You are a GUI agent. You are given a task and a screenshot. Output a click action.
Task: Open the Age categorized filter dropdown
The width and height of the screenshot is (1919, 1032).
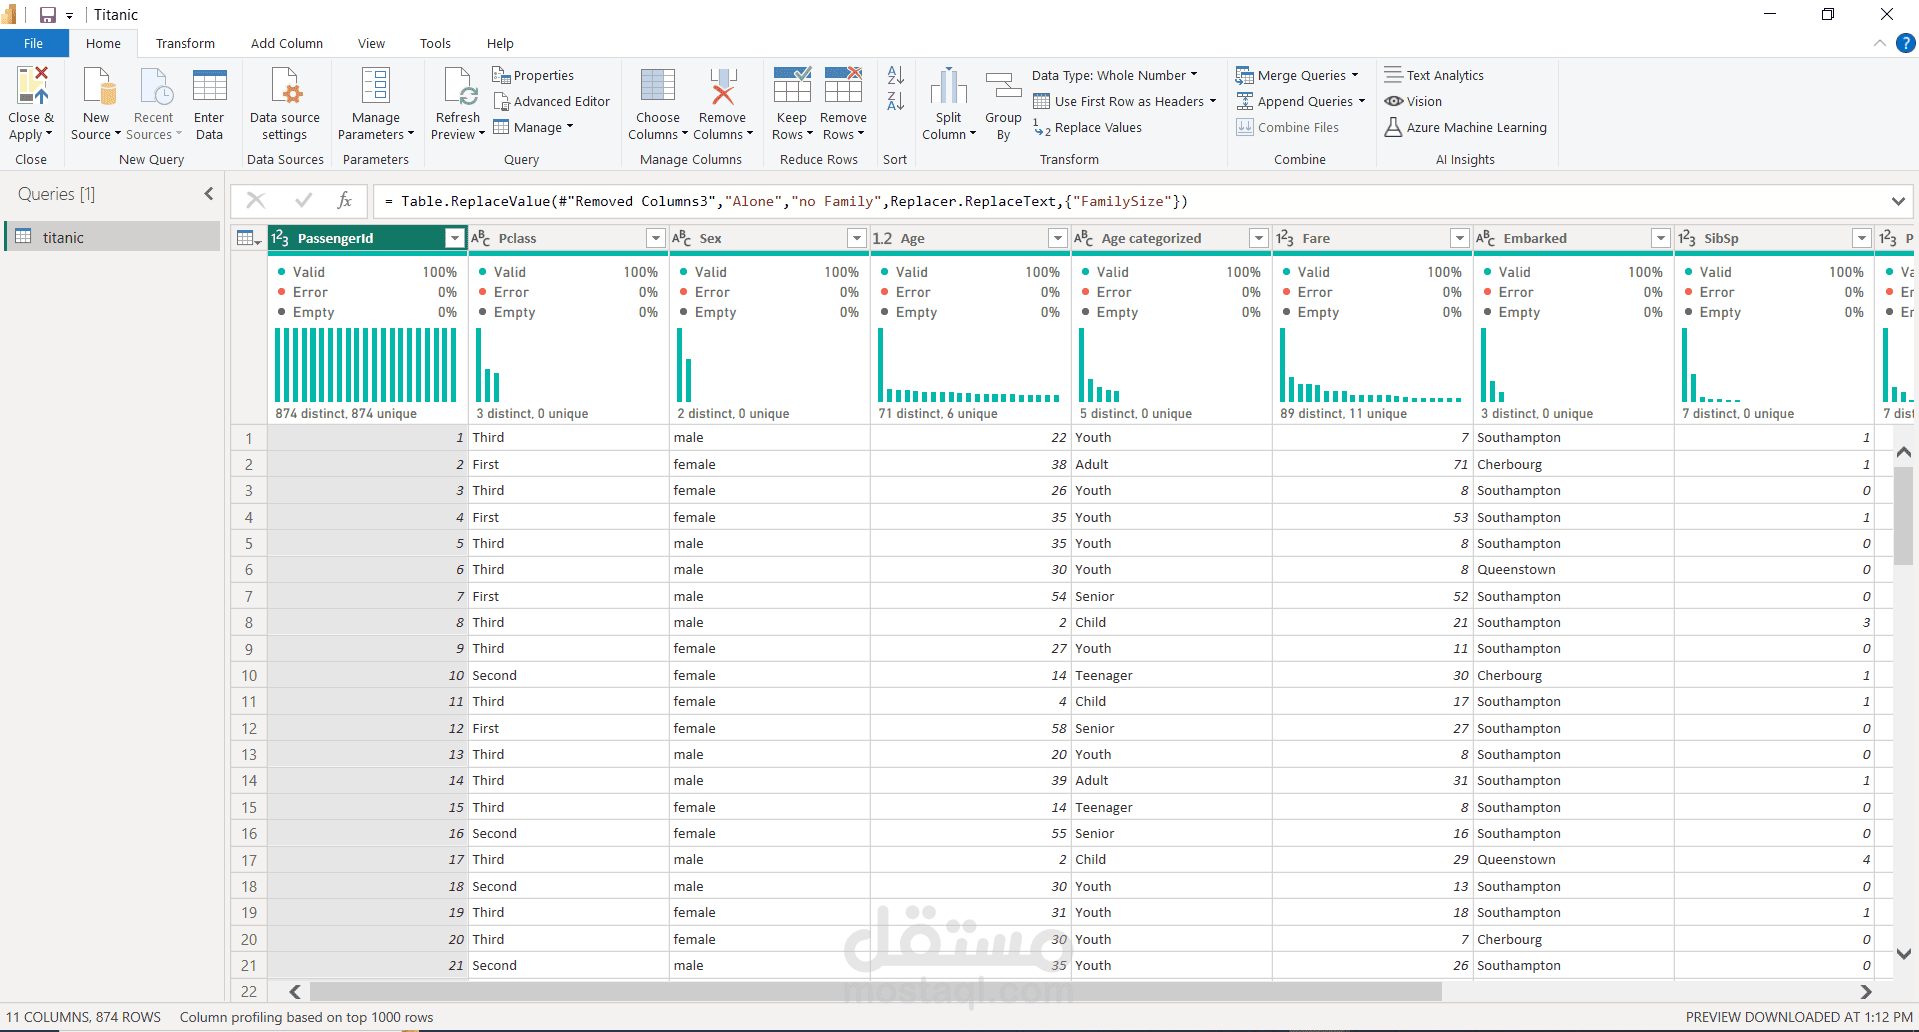[x=1260, y=238]
